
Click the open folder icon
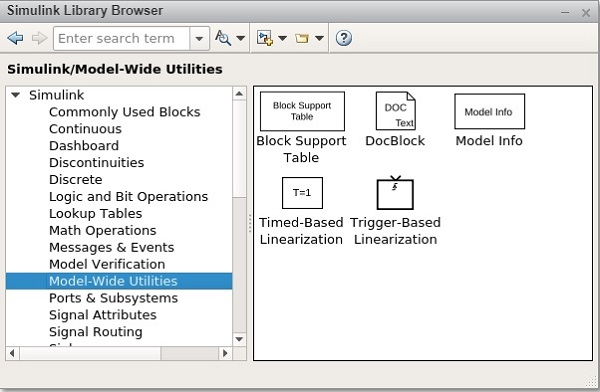tap(302, 38)
